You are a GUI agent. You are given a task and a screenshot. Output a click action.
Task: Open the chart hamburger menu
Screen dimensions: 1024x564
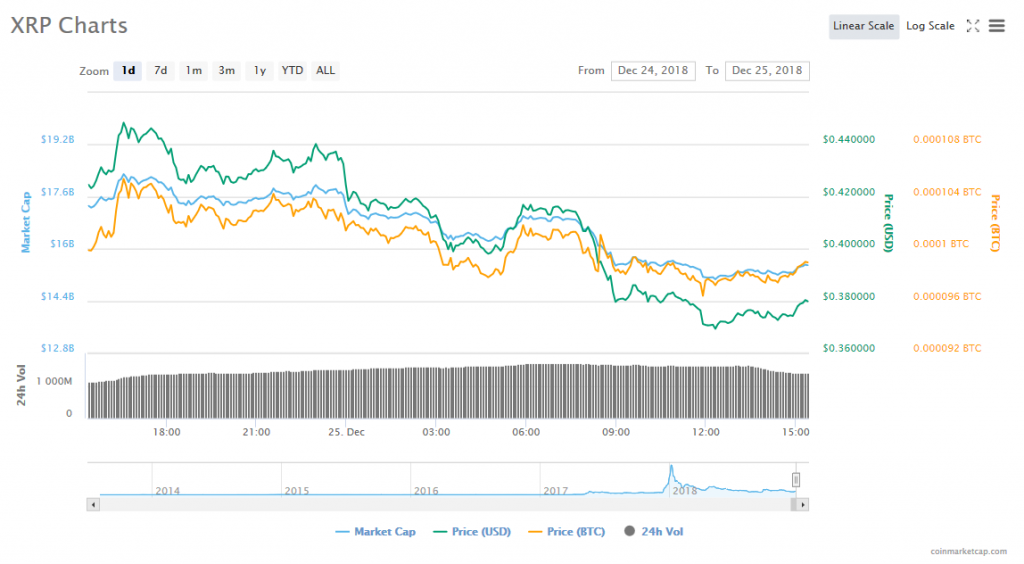click(996, 26)
